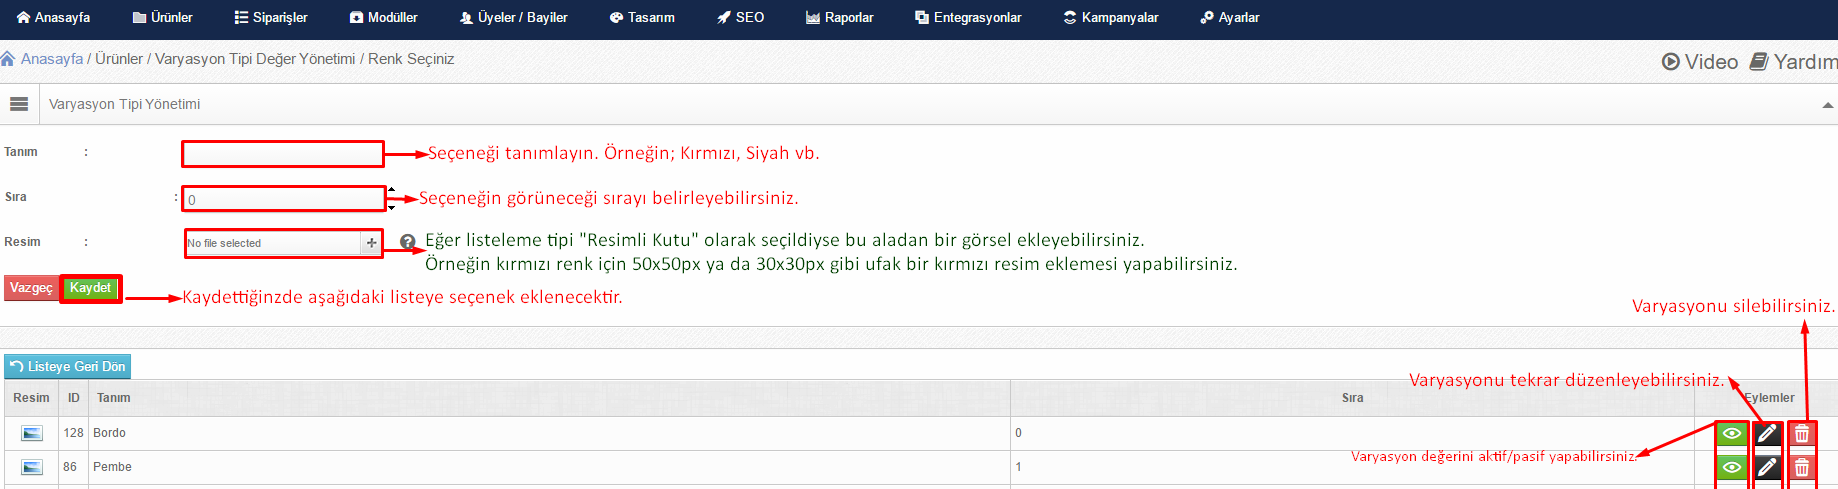The height and width of the screenshot is (489, 1838).
Task: Sort by the ID column header
Action: click(x=73, y=398)
